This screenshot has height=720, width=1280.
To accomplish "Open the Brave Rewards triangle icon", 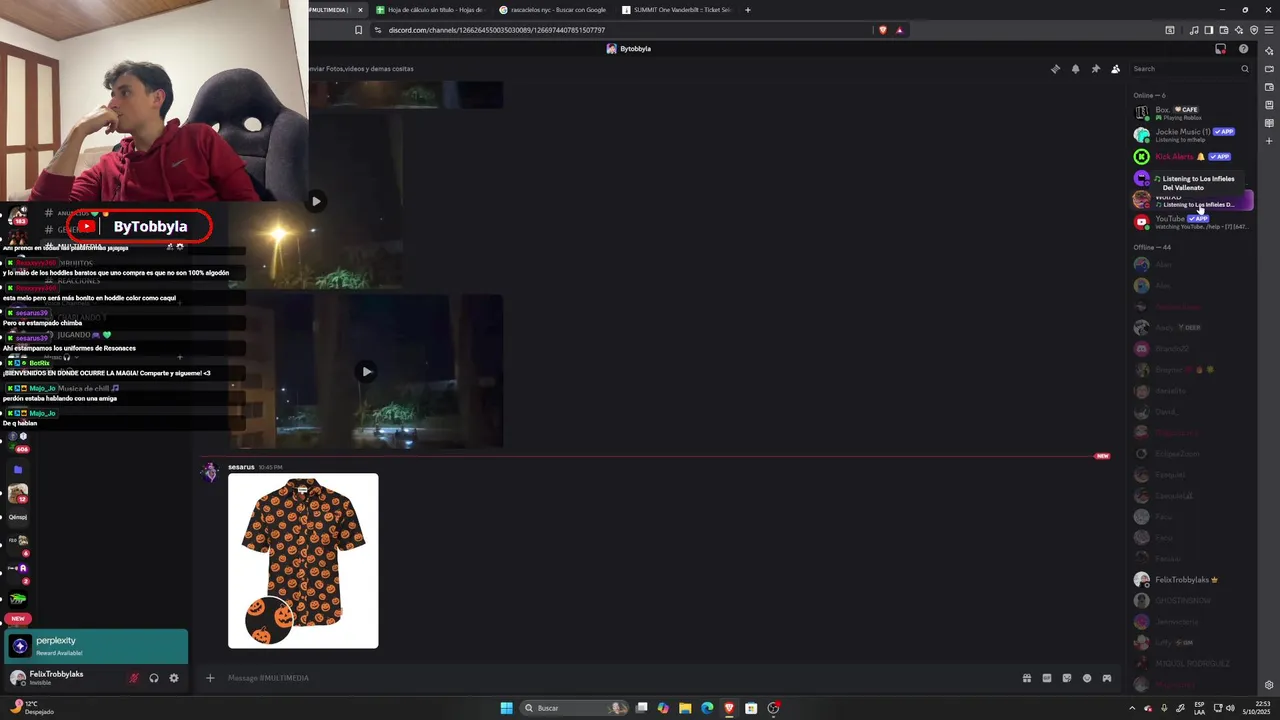I will (x=900, y=30).
